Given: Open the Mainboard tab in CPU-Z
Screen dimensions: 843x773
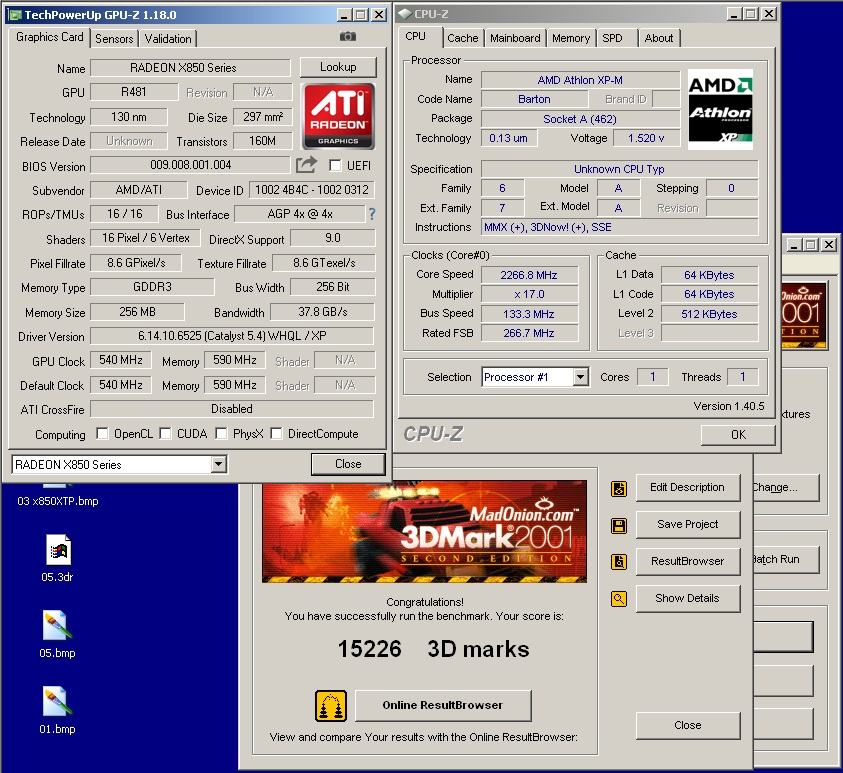Looking at the screenshot, I should (x=515, y=38).
